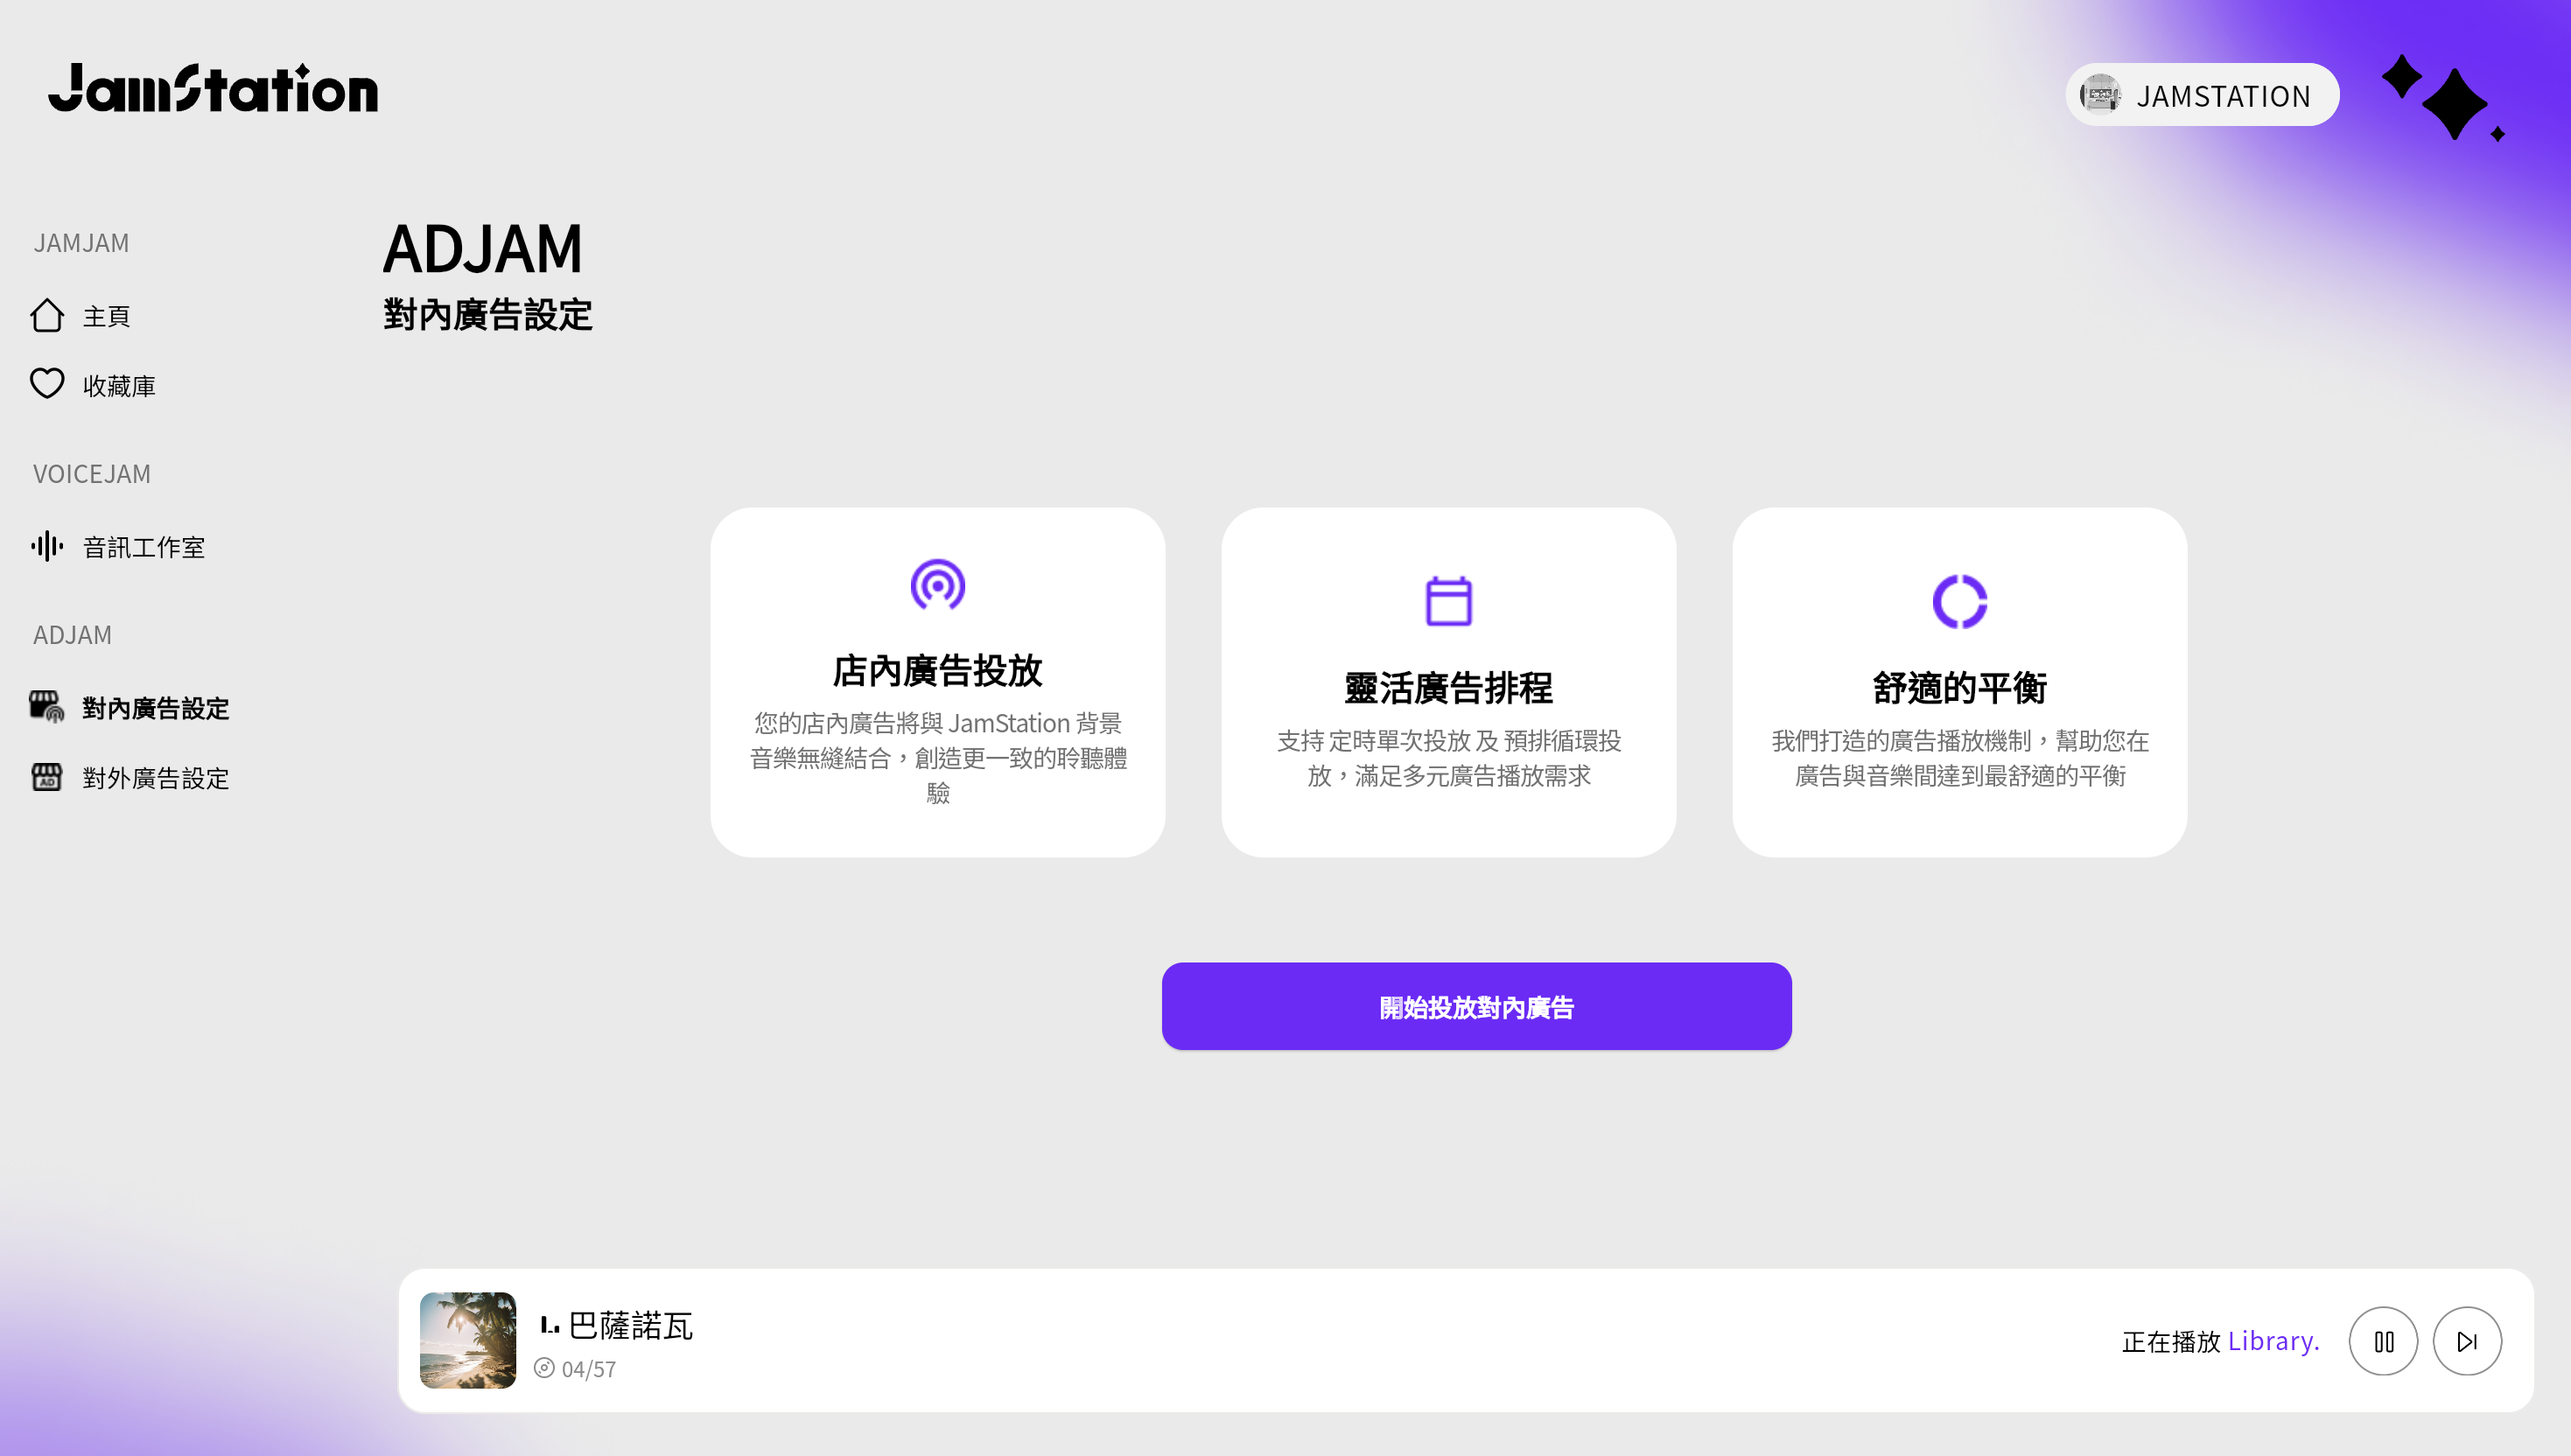The width and height of the screenshot is (2571, 1456).
Task: Skip to the next track
Action: coord(2467,1341)
